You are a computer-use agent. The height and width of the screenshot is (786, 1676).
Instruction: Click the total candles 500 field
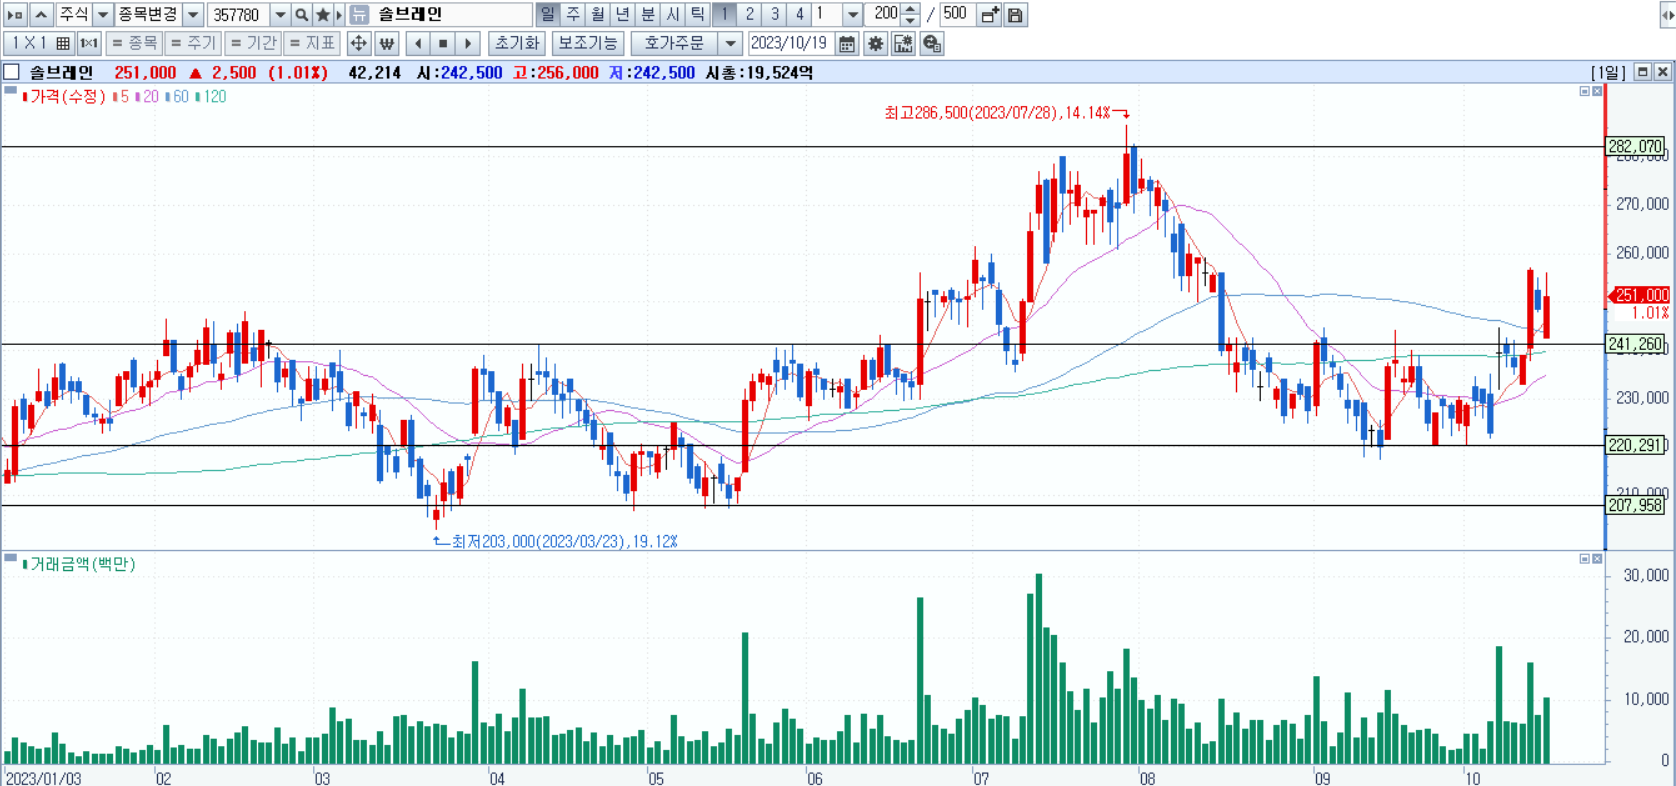pyautogui.click(x=957, y=15)
